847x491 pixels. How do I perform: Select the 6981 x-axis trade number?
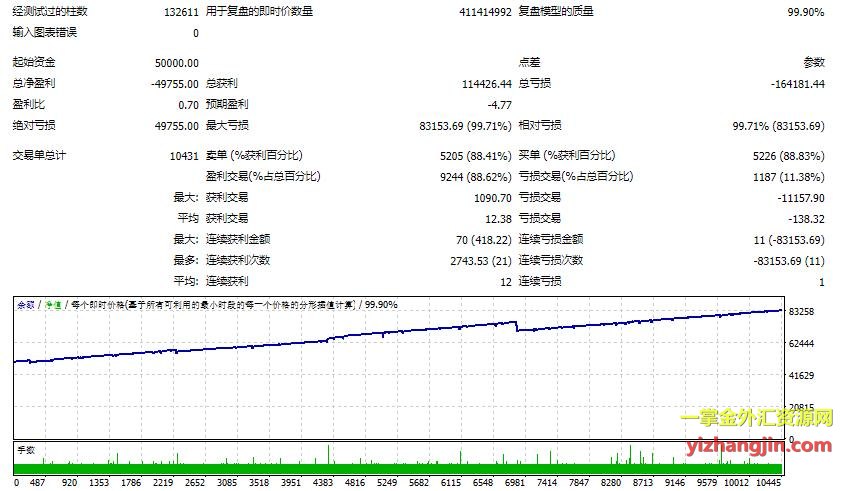[x=514, y=482]
